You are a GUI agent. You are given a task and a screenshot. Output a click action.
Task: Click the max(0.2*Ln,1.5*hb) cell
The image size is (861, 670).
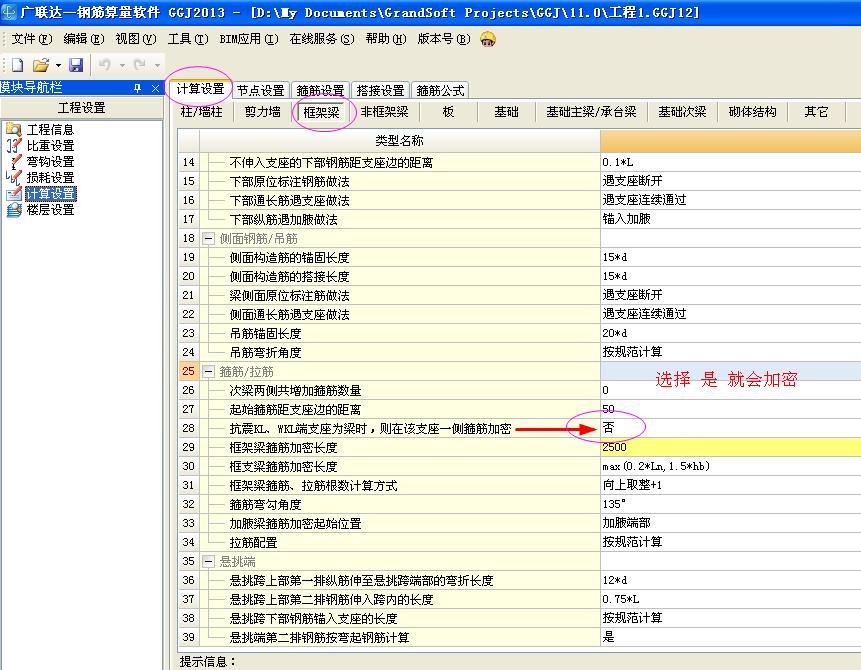[730, 466]
